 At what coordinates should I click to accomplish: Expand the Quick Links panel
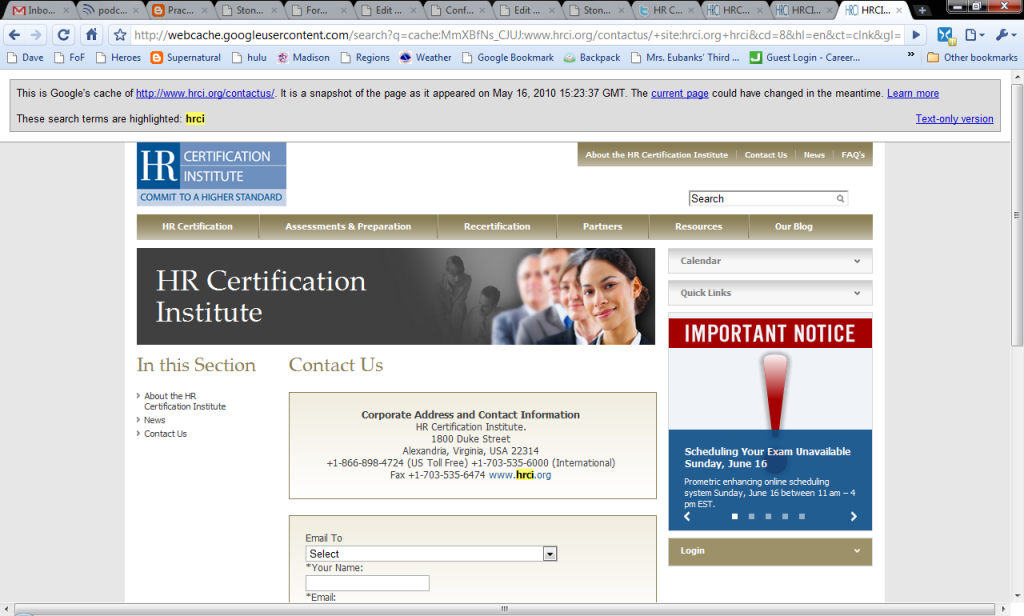(x=770, y=293)
